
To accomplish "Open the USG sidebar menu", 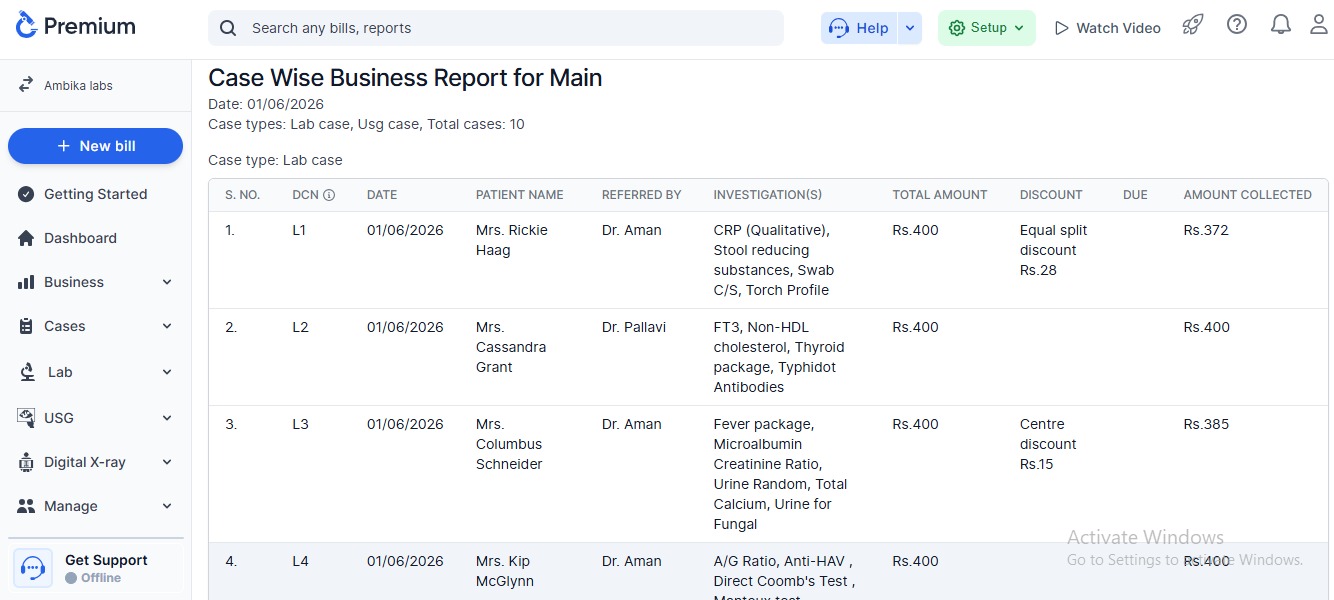I will coord(95,418).
